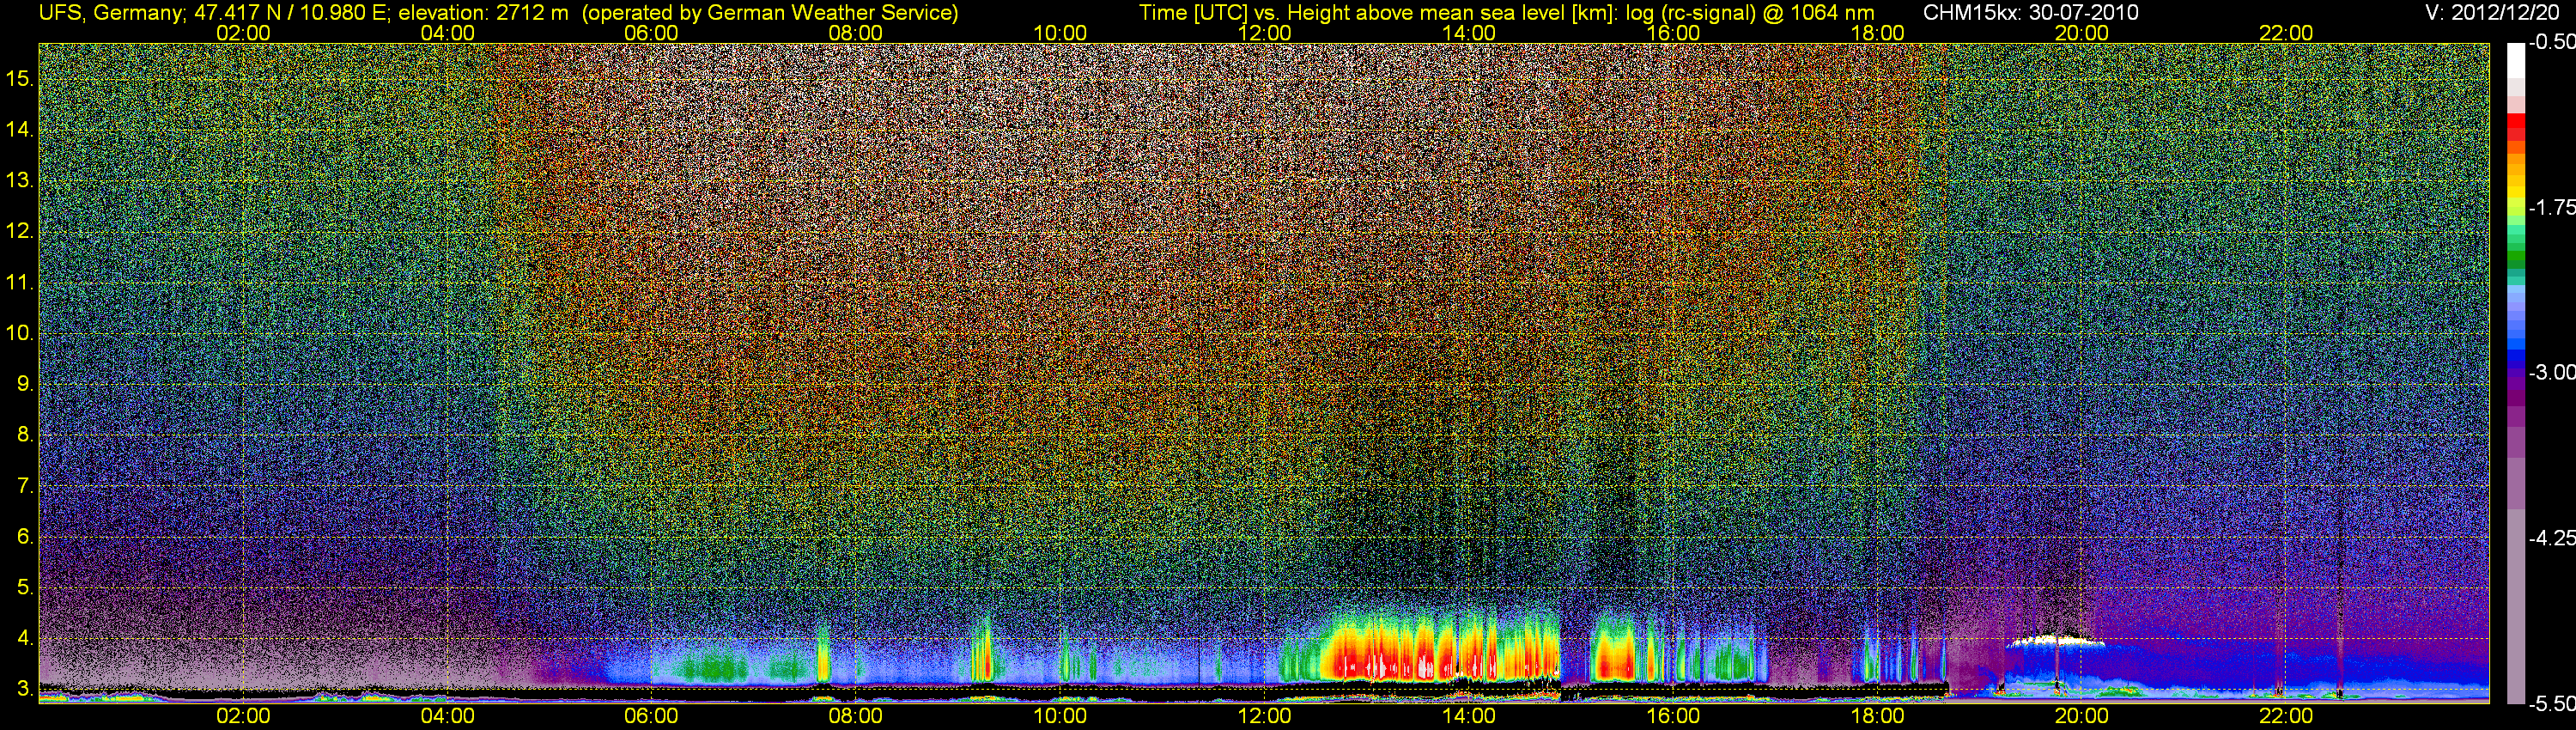This screenshot has height=730, width=2576.
Task: Click the 08:00 tick on top time axis
Action: click(856, 33)
